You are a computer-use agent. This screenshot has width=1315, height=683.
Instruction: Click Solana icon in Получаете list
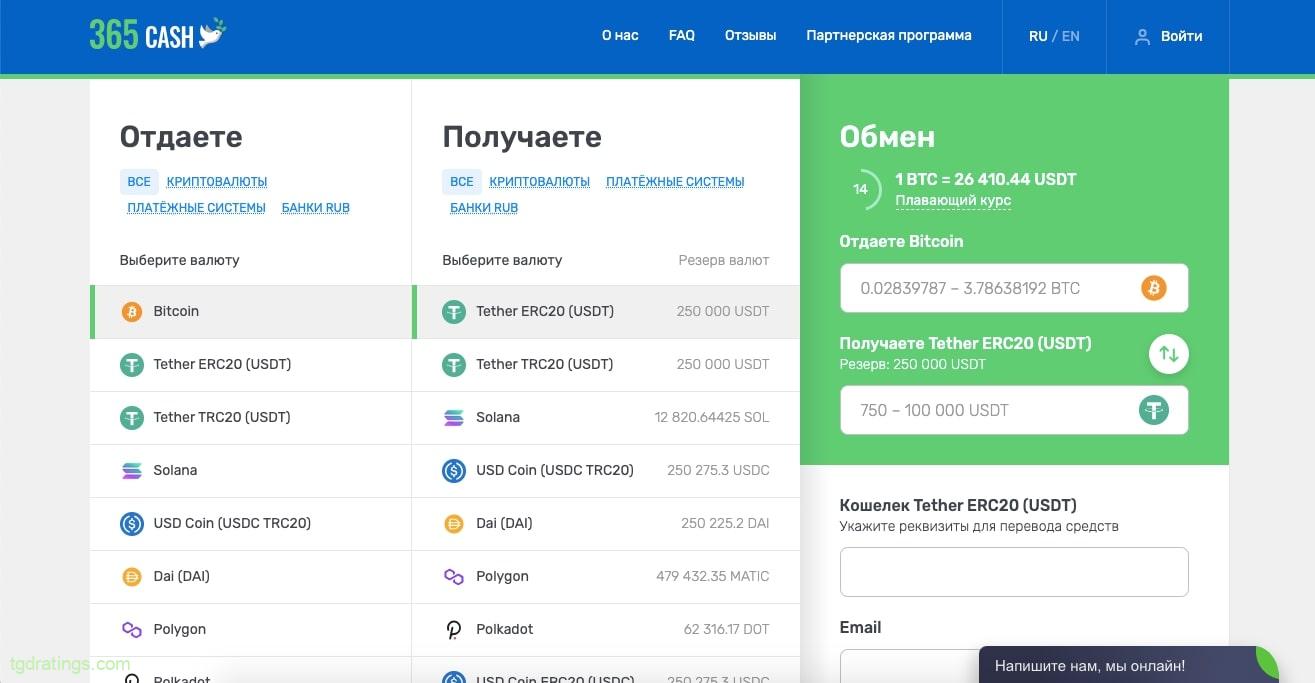click(x=454, y=418)
